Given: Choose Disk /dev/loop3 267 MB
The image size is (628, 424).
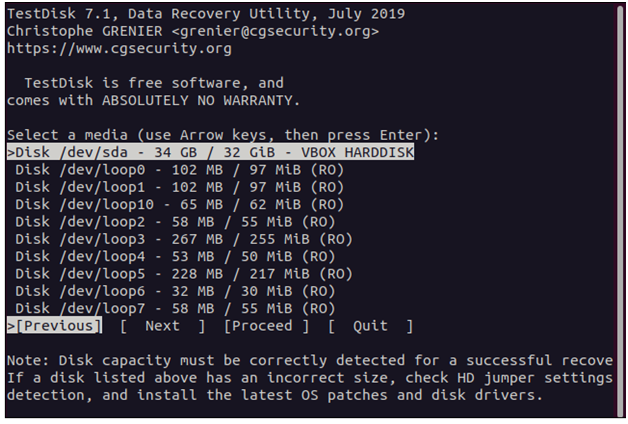Looking at the screenshot, I should click(x=184, y=239).
